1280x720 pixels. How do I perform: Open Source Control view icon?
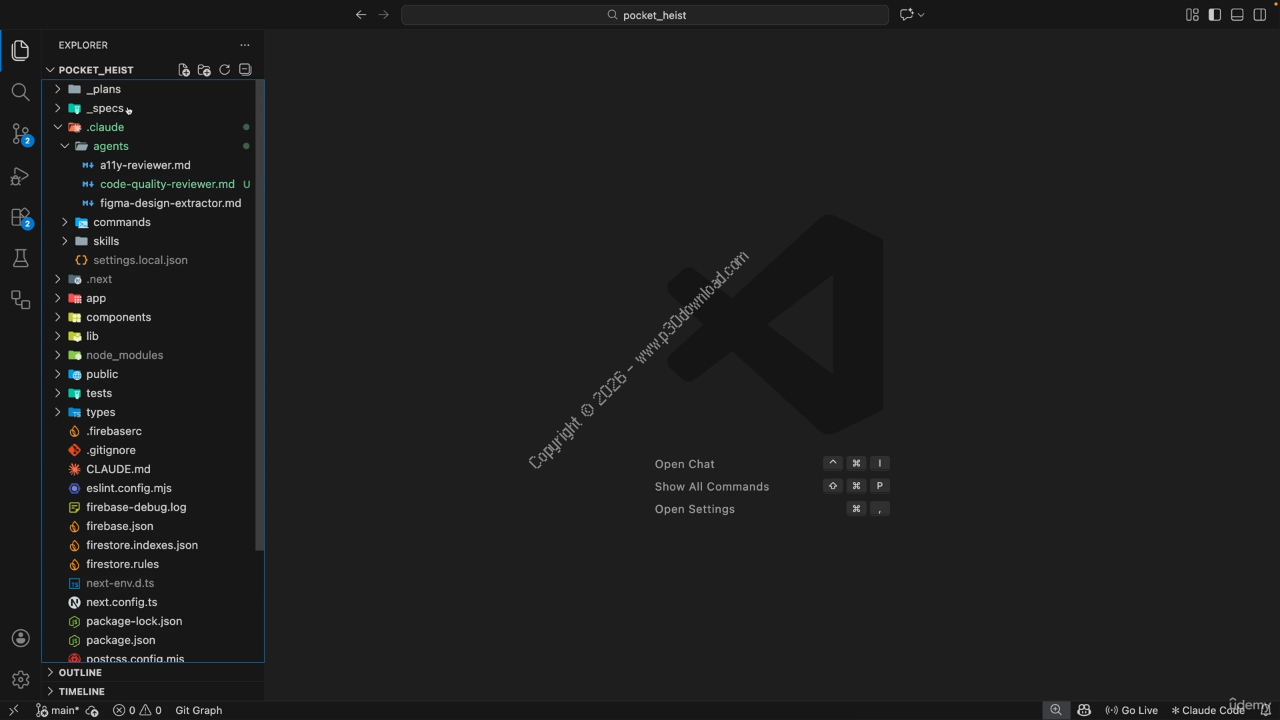click(x=20, y=134)
